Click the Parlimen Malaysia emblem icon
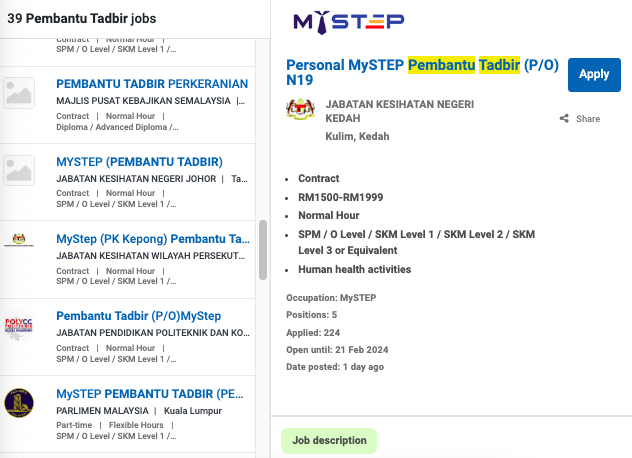632x458 pixels. coord(19,402)
